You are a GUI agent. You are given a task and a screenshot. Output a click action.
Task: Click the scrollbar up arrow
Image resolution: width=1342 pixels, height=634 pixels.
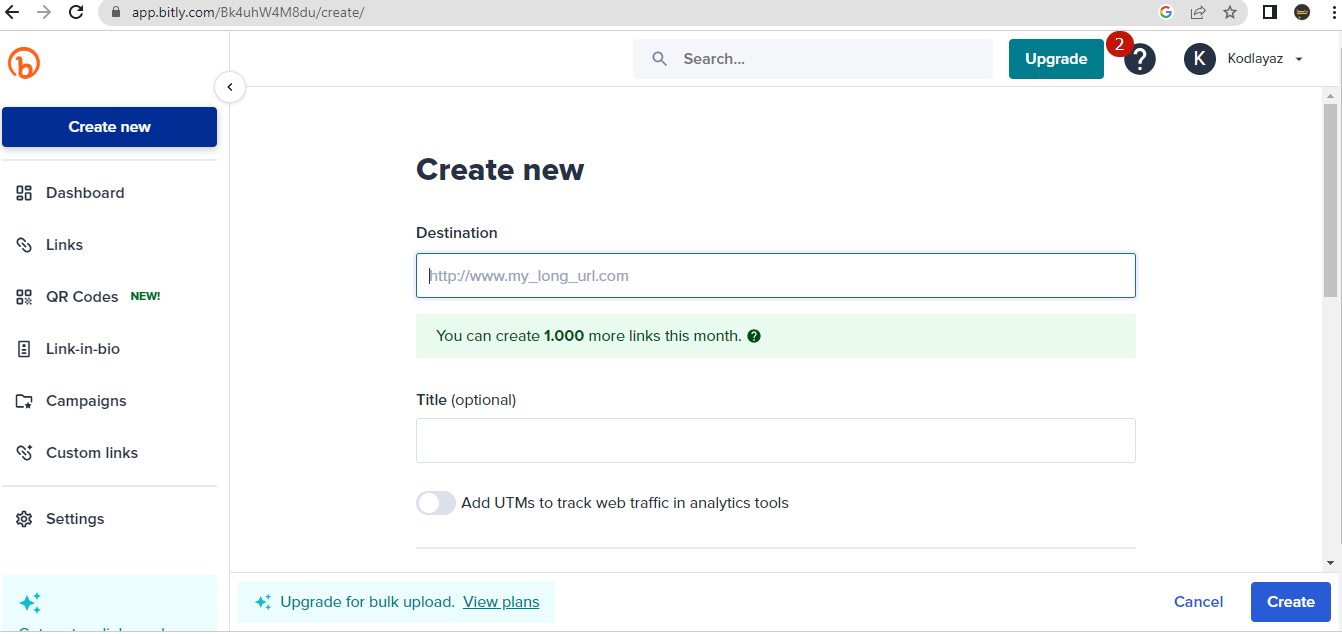pyautogui.click(x=1330, y=95)
